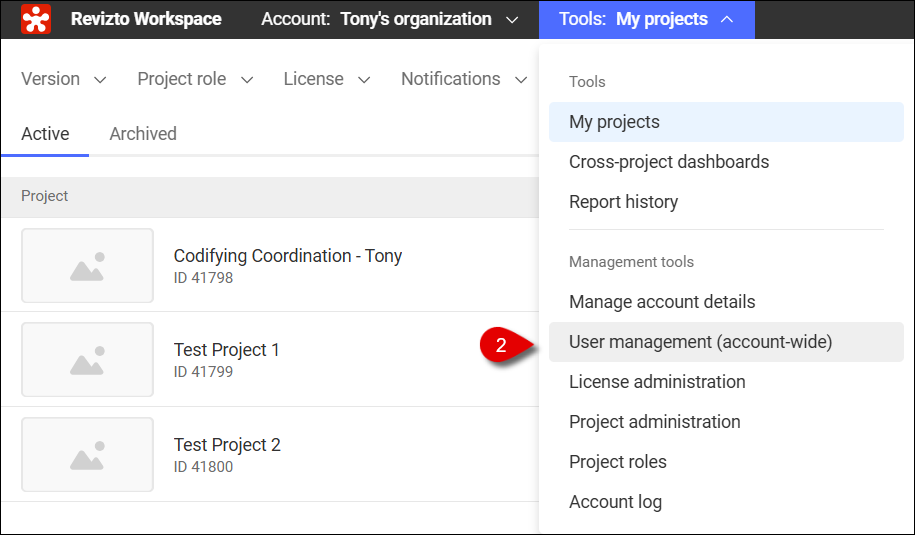915x535 pixels.
Task: Collapse the Tools: My projects menu
Action: click(647, 20)
